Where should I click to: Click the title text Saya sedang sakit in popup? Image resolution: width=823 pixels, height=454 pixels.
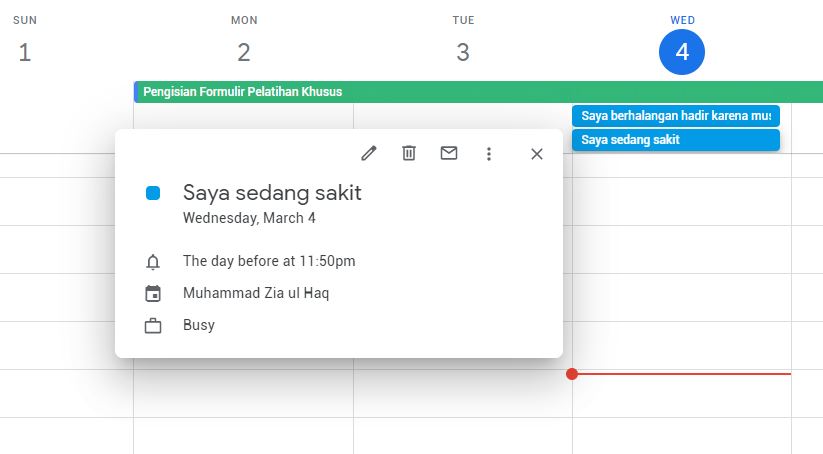(x=272, y=193)
